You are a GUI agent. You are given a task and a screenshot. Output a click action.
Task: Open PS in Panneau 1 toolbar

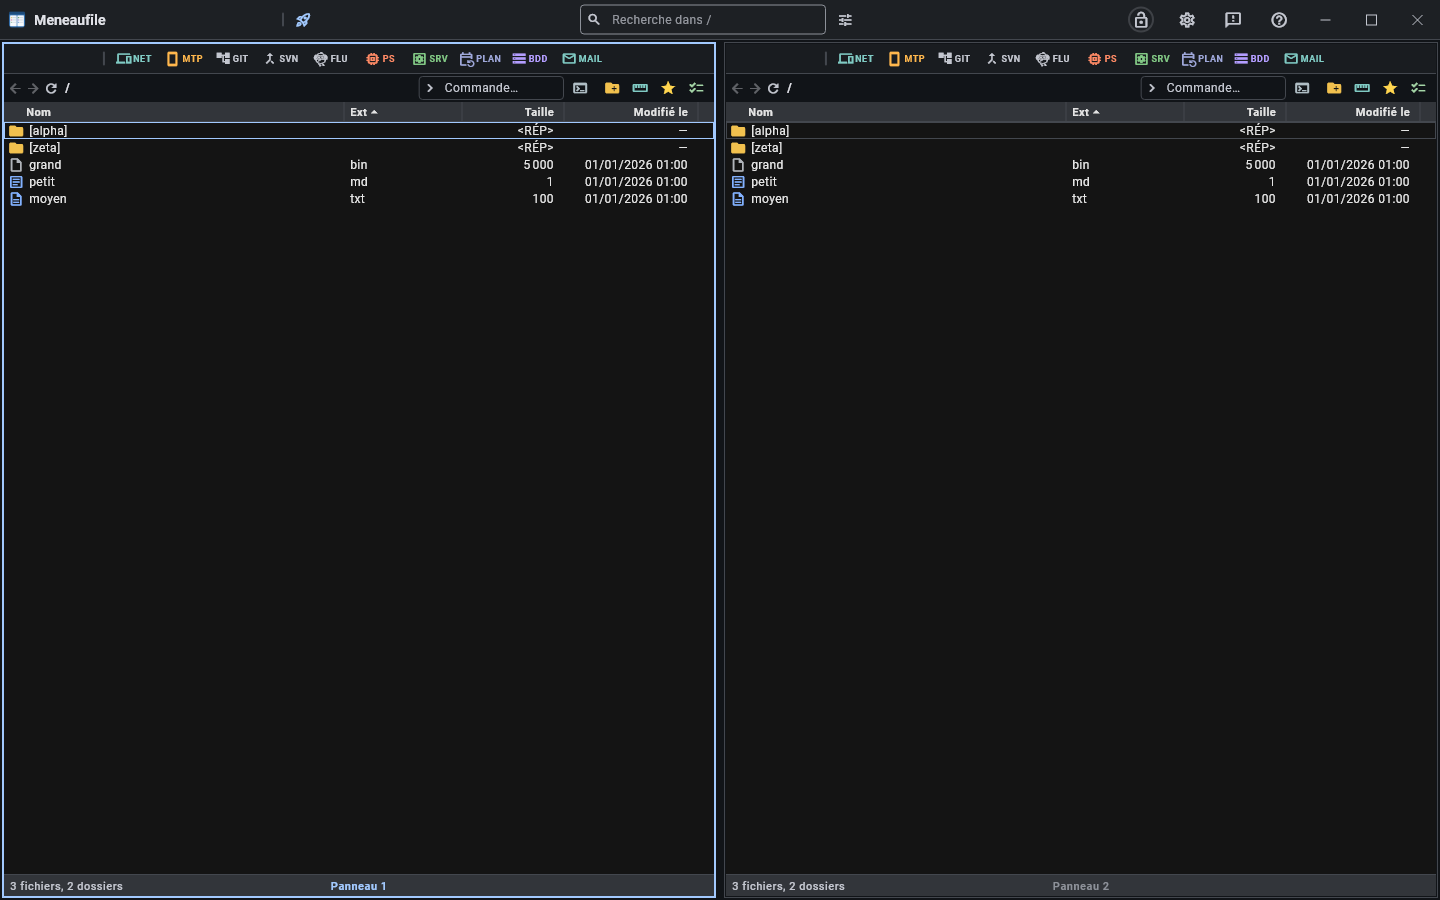[x=380, y=59]
